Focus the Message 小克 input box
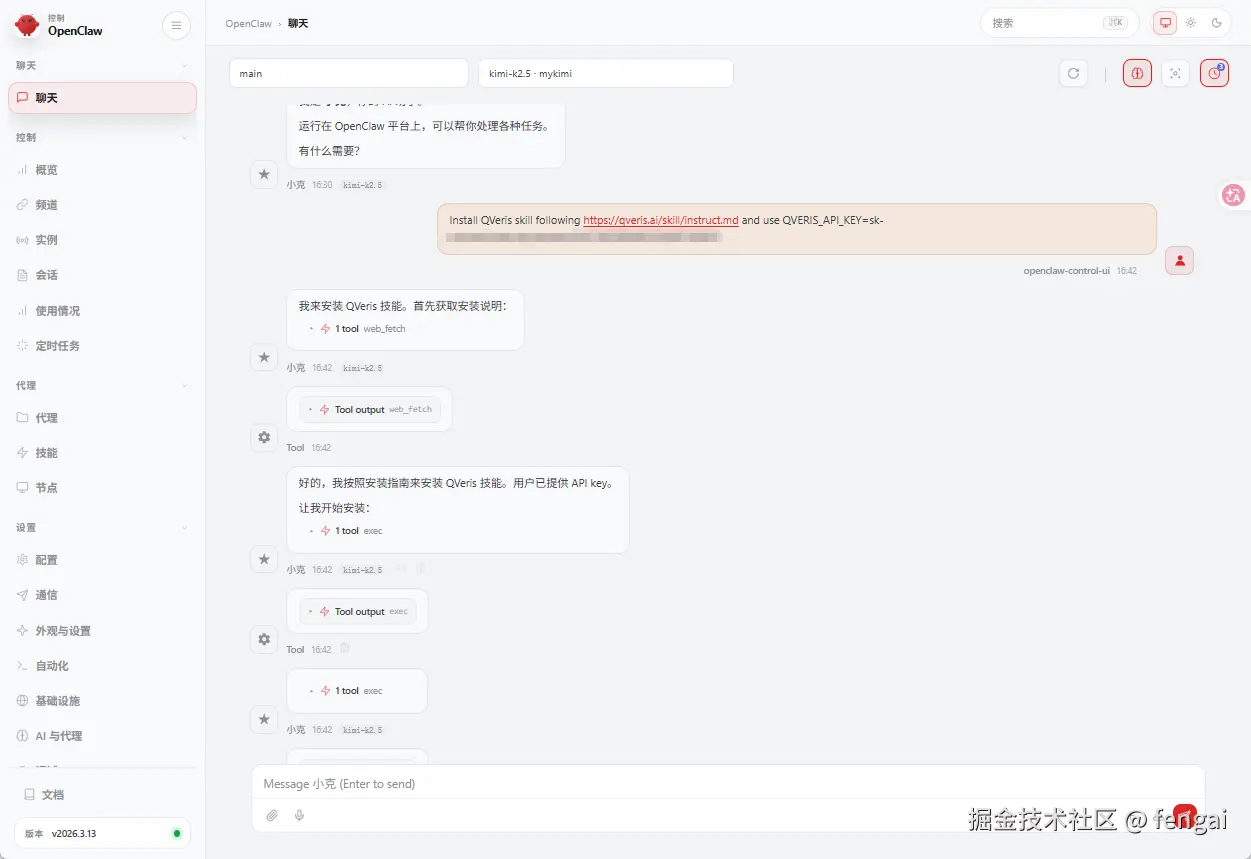The width and height of the screenshot is (1251, 859). point(728,784)
